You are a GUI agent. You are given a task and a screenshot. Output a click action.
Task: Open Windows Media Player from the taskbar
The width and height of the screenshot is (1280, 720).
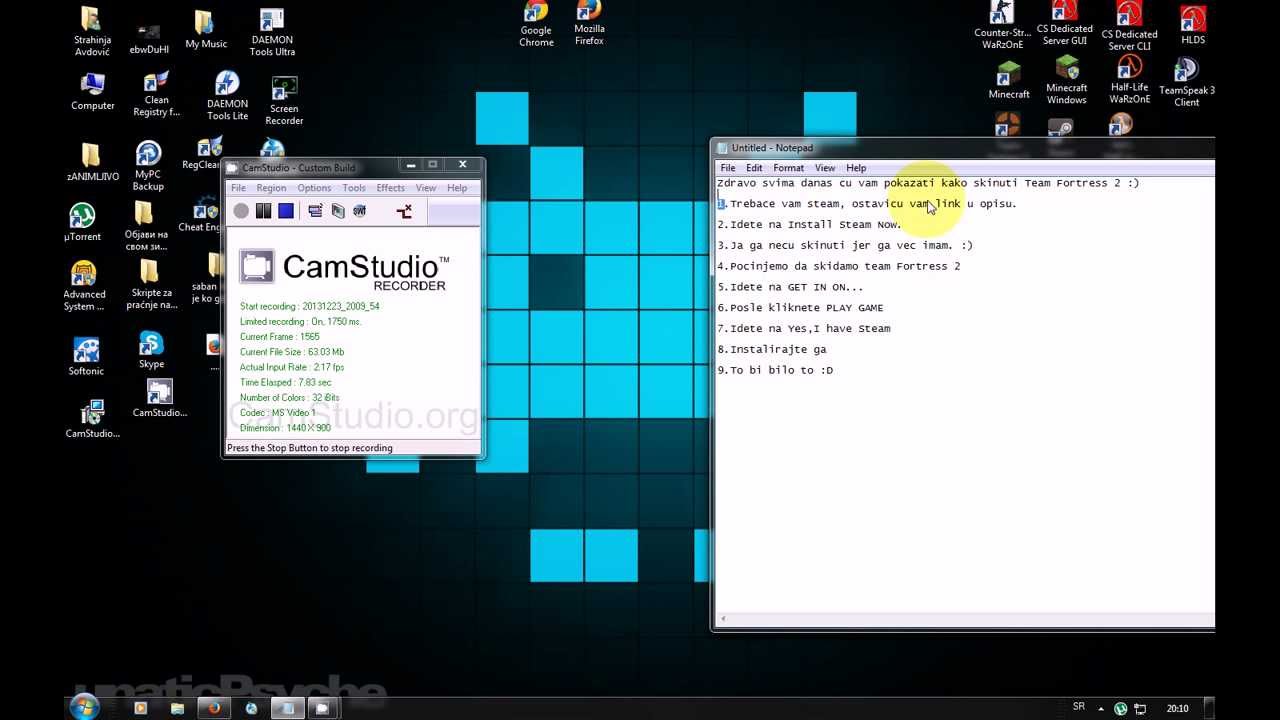tap(140, 708)
